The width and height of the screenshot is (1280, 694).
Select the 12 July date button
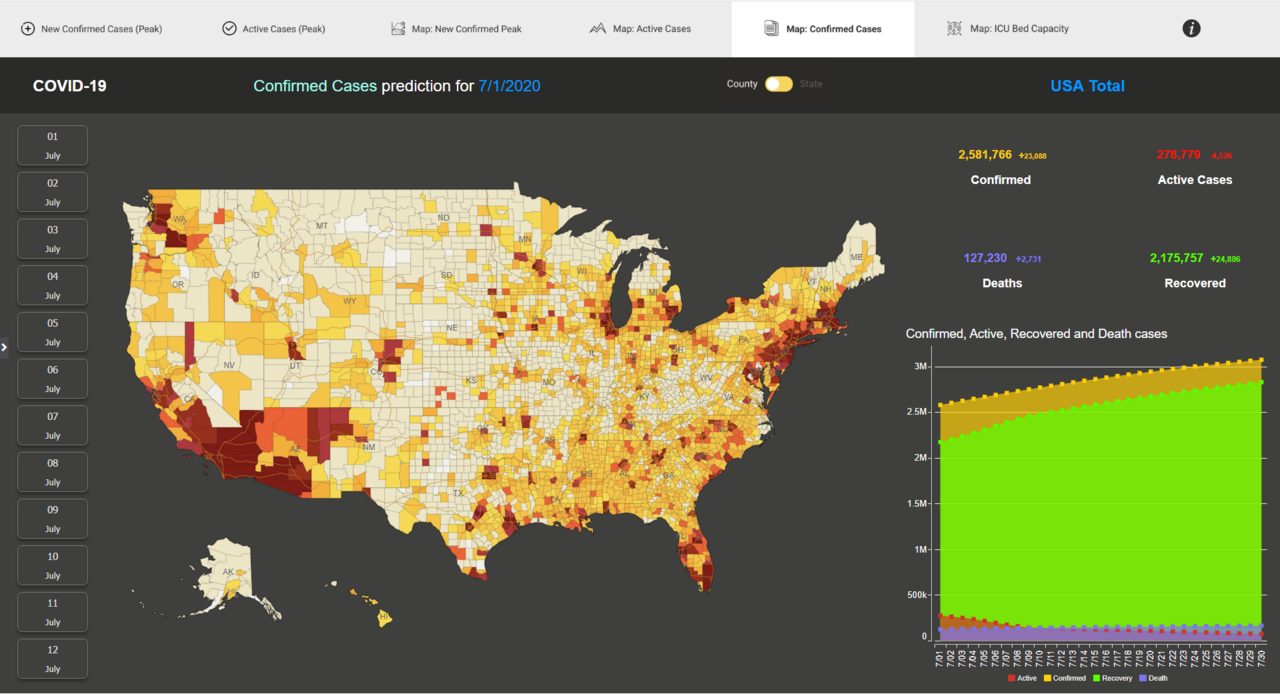click(53, 659)
